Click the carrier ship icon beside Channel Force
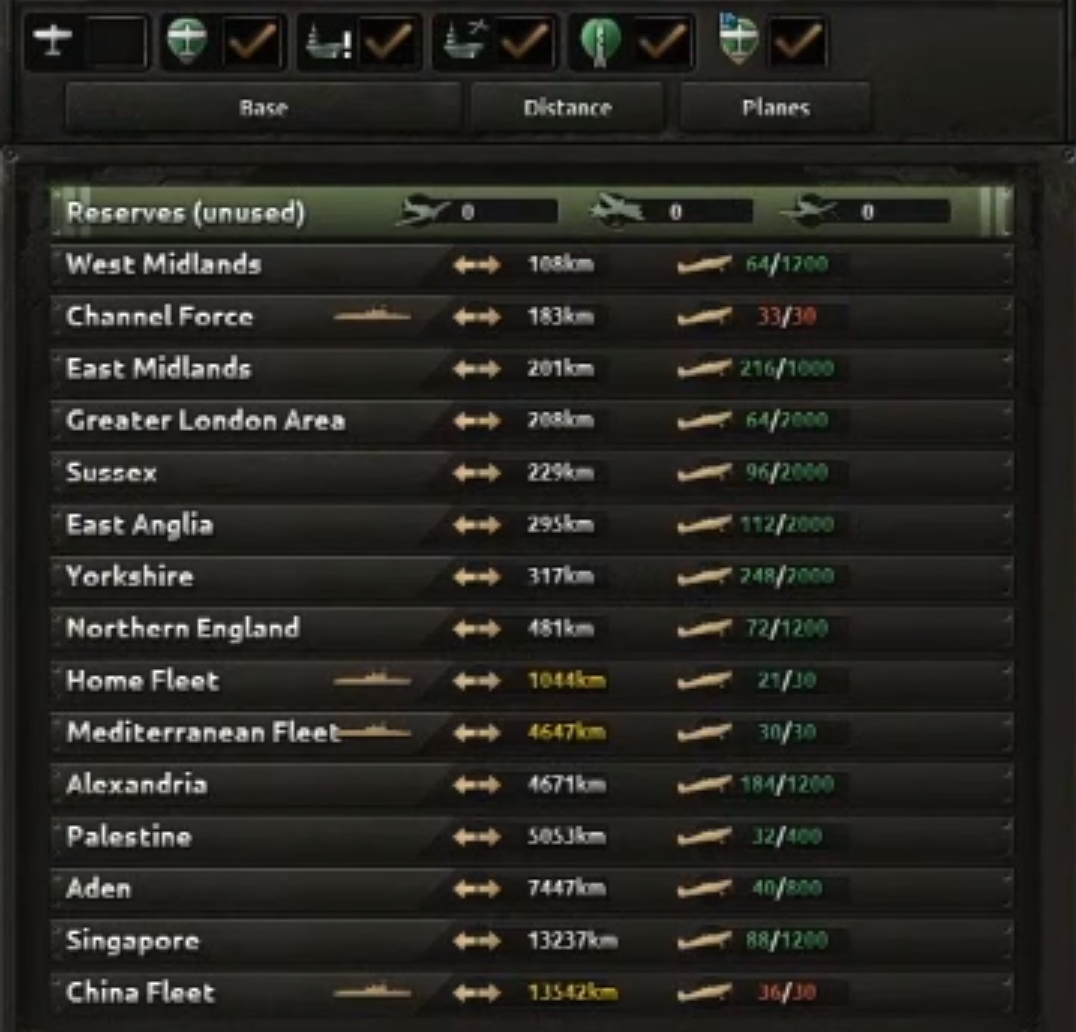Image resolution: width=1076 pixels, height=1032 pixels. pos(372,316)
